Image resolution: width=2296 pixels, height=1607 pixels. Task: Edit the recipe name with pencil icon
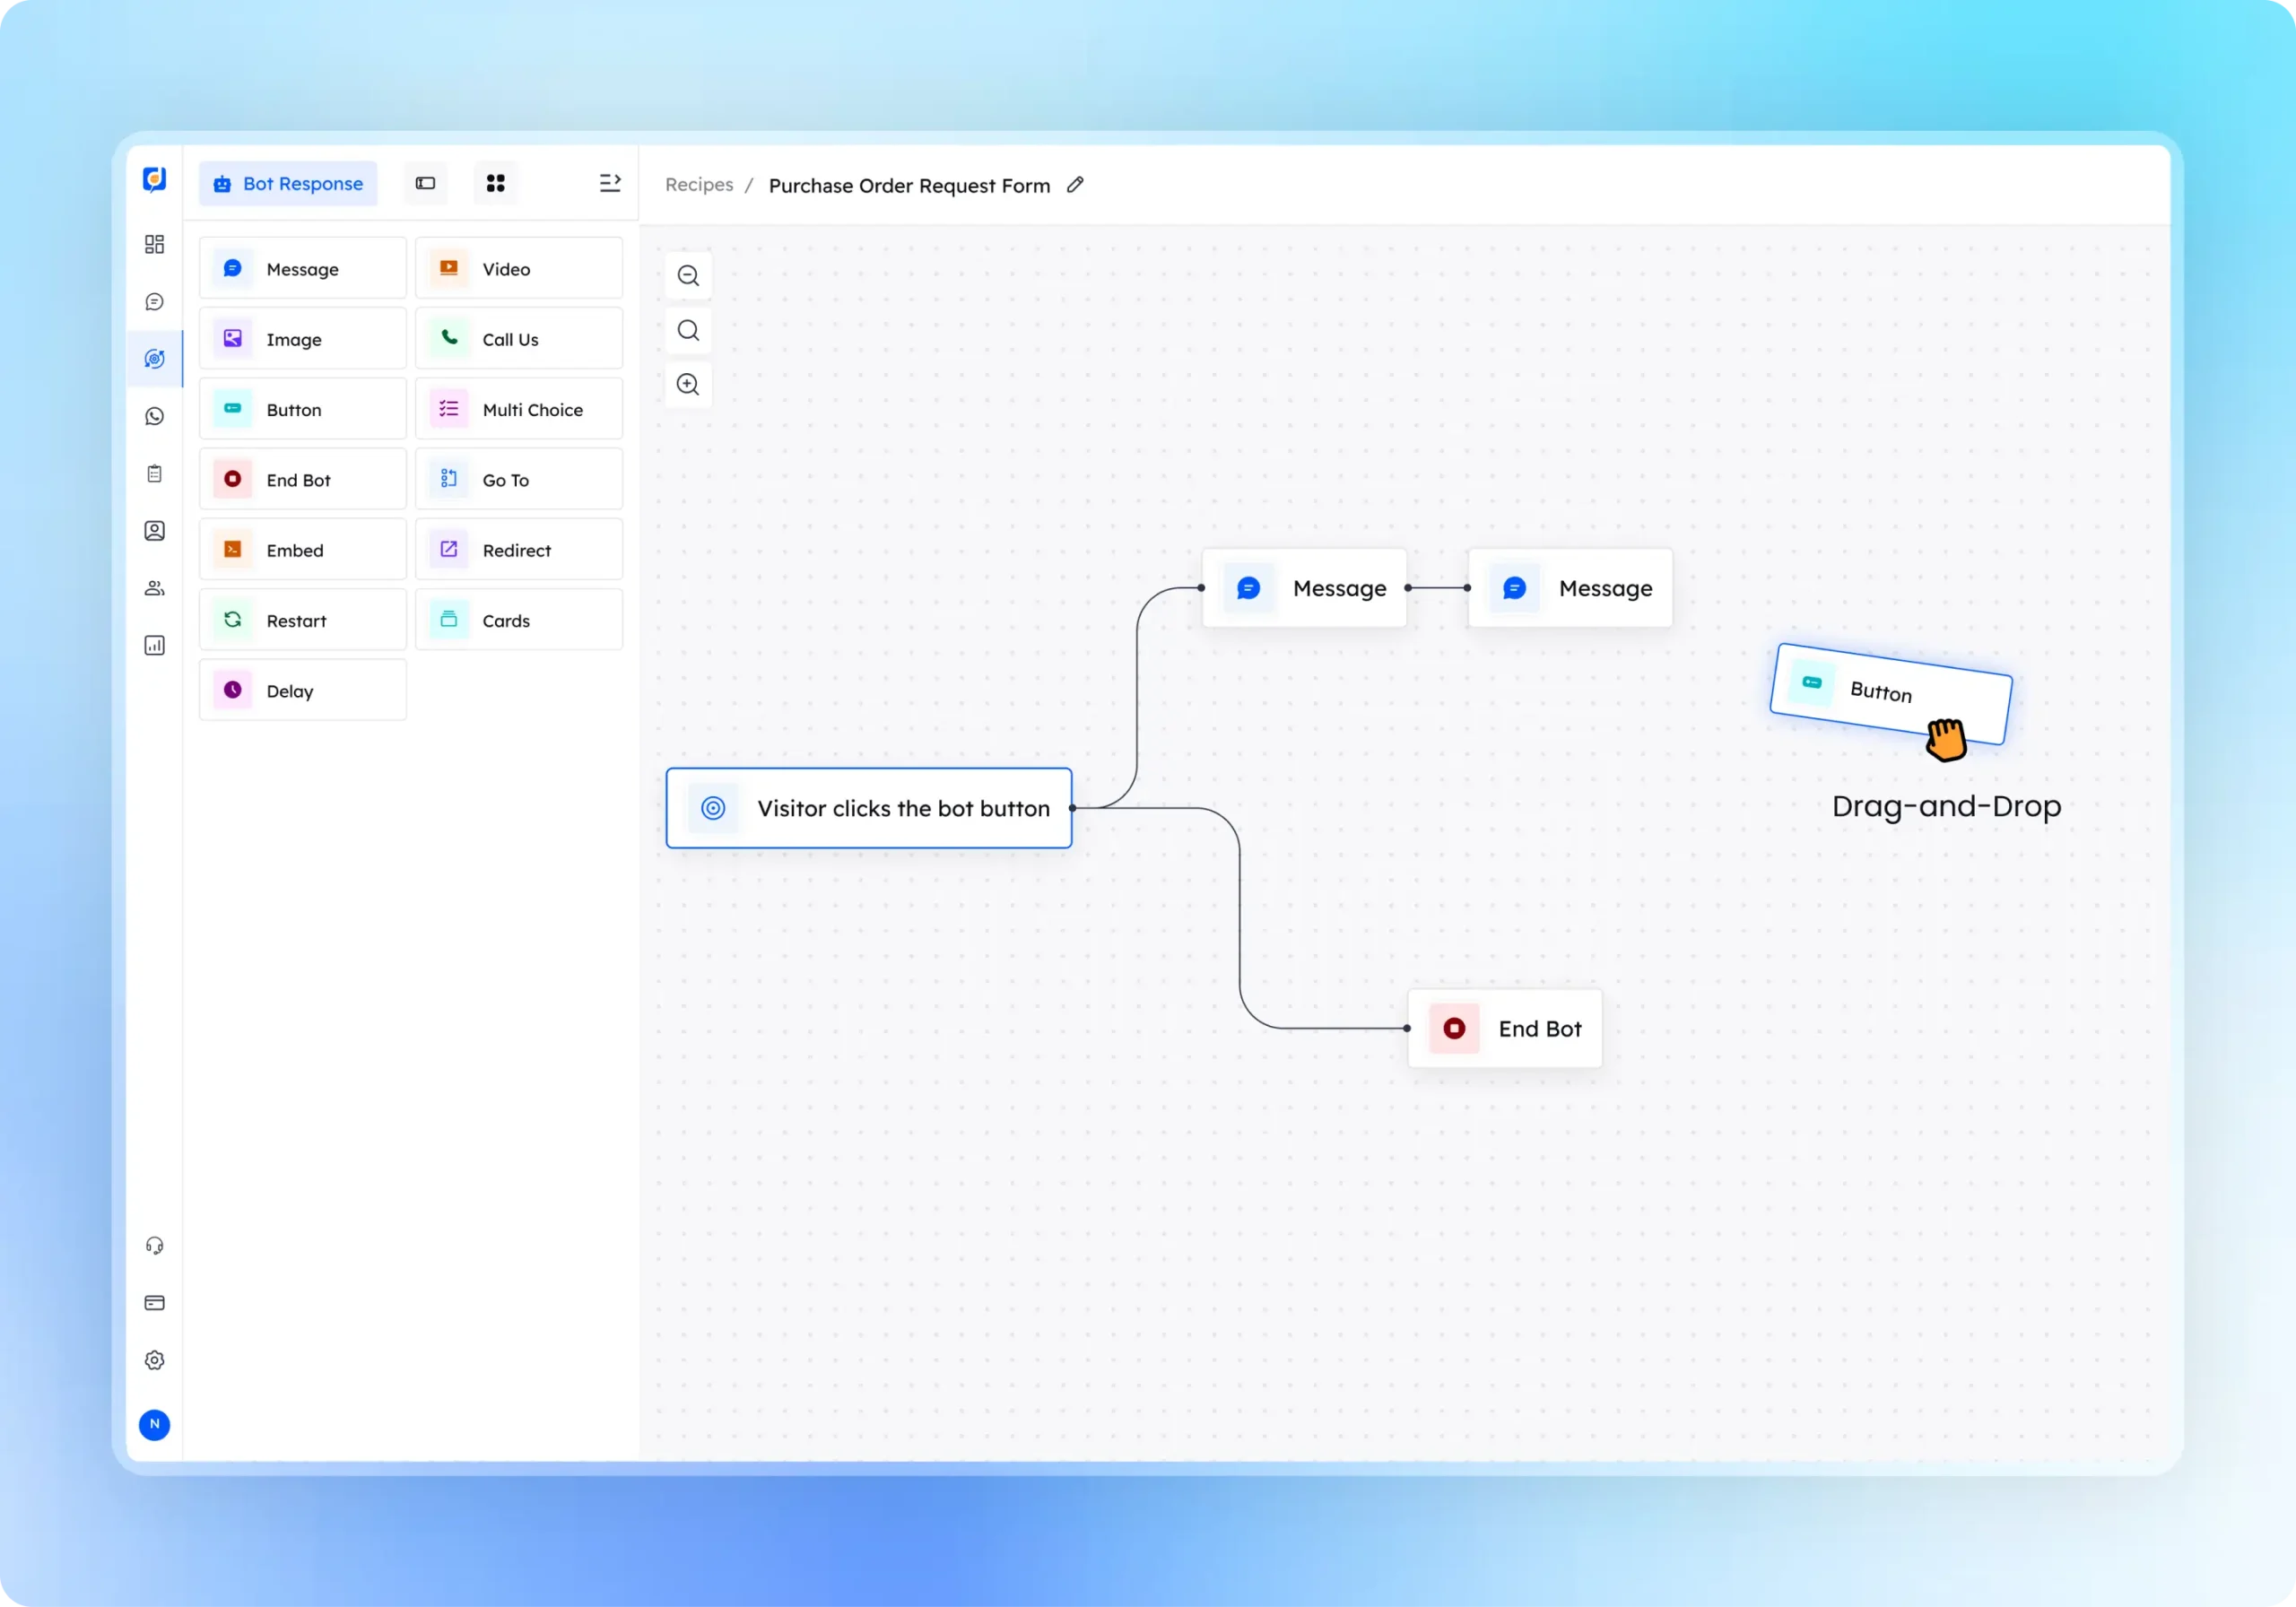click(1075, 184)
